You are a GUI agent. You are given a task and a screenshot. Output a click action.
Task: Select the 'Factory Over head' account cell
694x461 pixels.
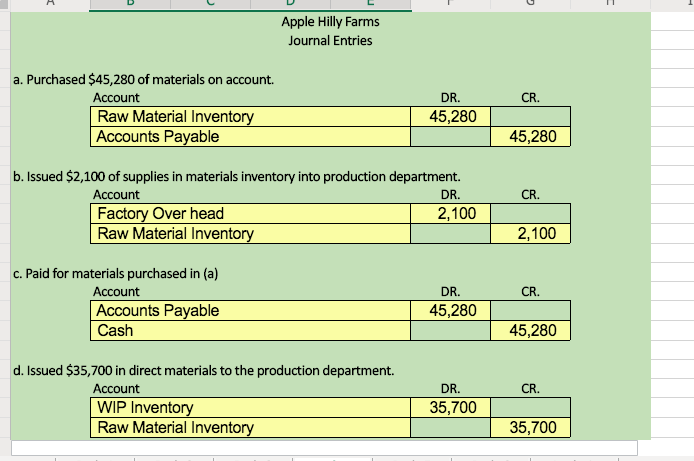coord(251,213)
